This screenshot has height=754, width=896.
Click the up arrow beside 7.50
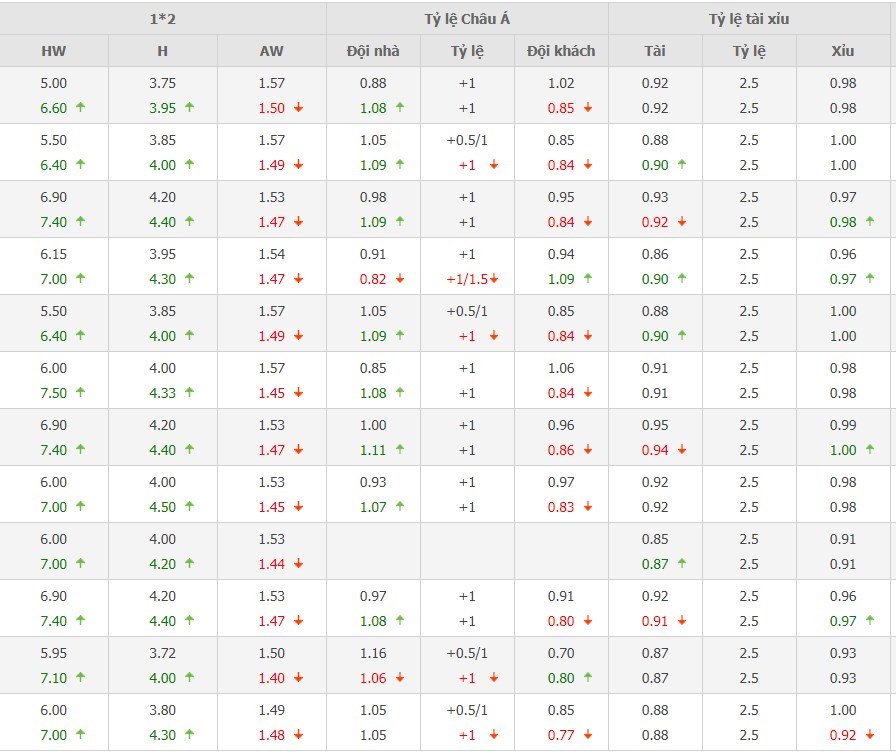point(80,393)
